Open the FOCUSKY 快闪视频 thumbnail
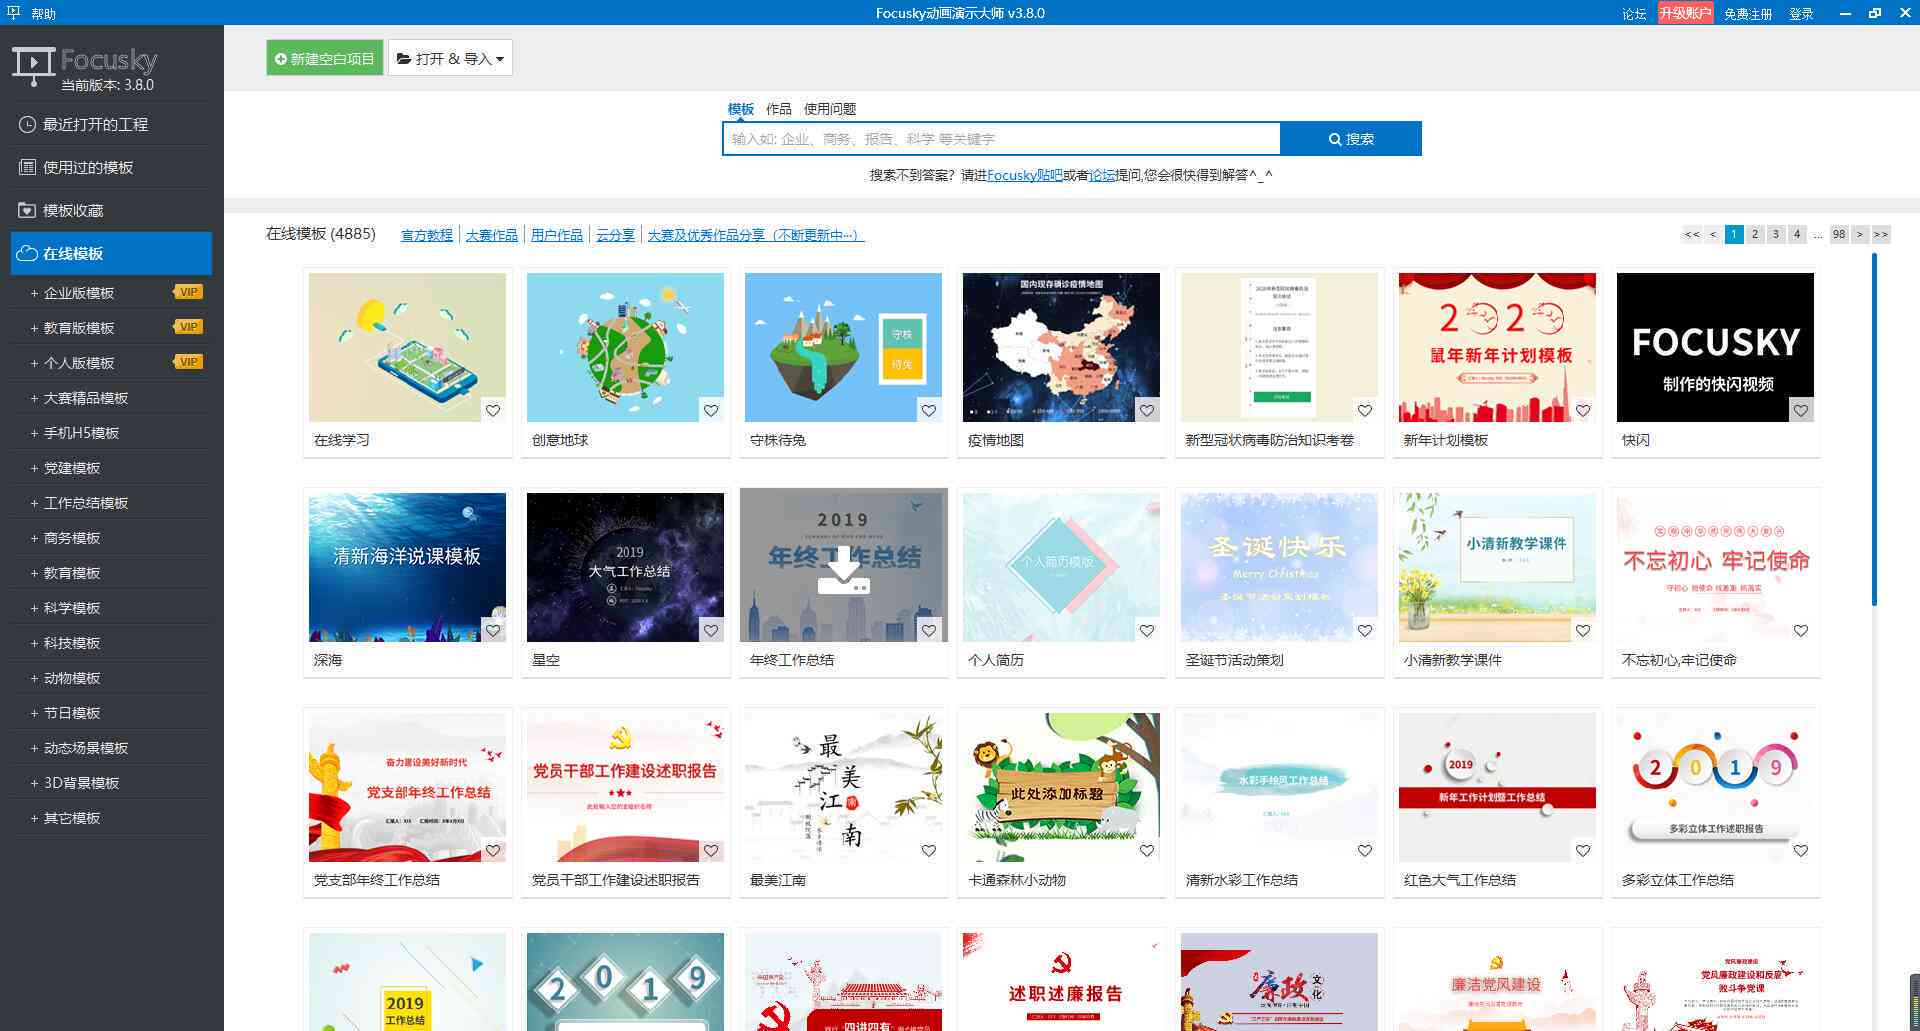The width and height of the screenshot is (1920, 1031). point(1715,347)
